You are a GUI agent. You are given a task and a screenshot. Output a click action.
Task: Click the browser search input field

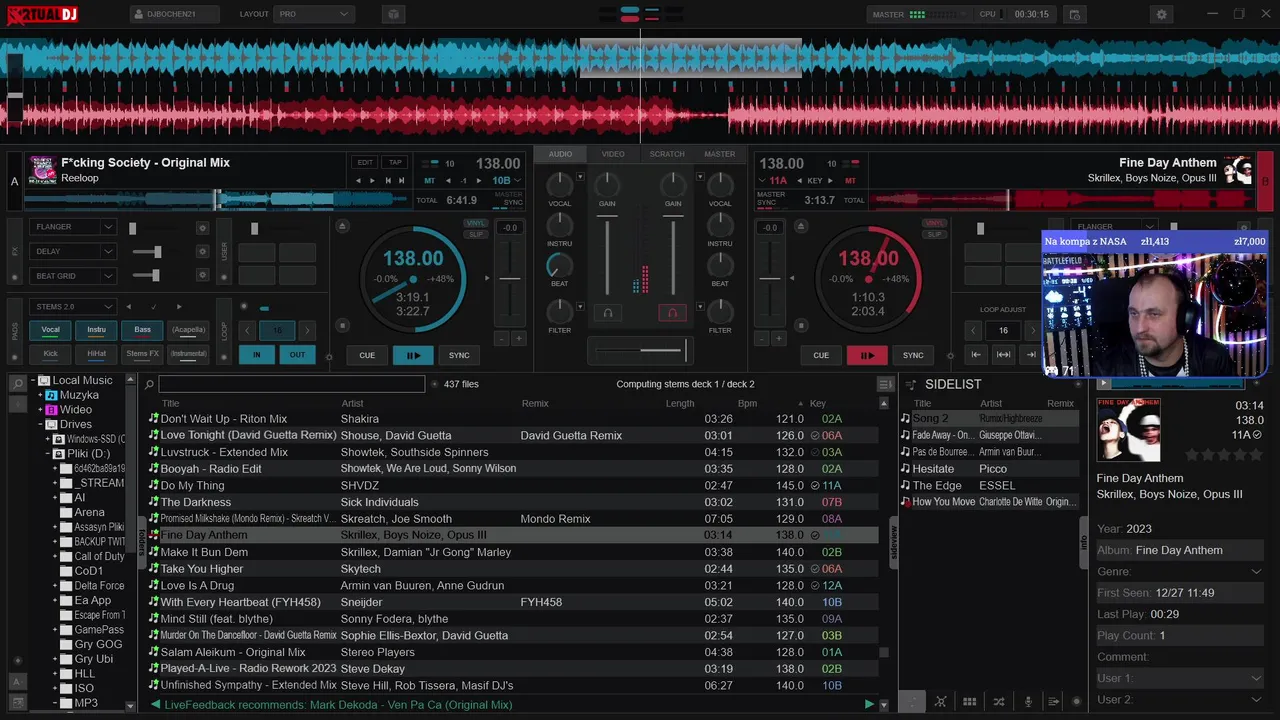click(291, 384)
